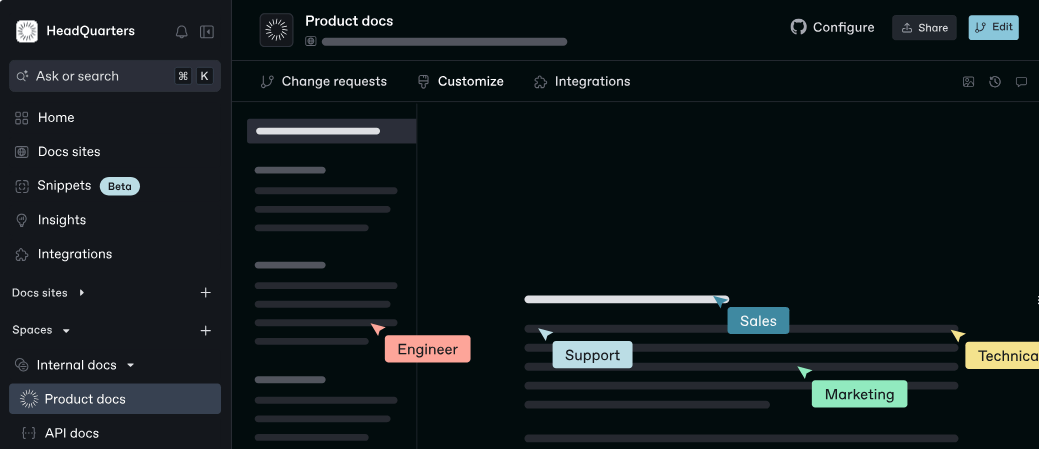The height and width of the screenshot is (449, 1039).
Task: Expand the Docs sites section arrow
Action: (82, 292)
